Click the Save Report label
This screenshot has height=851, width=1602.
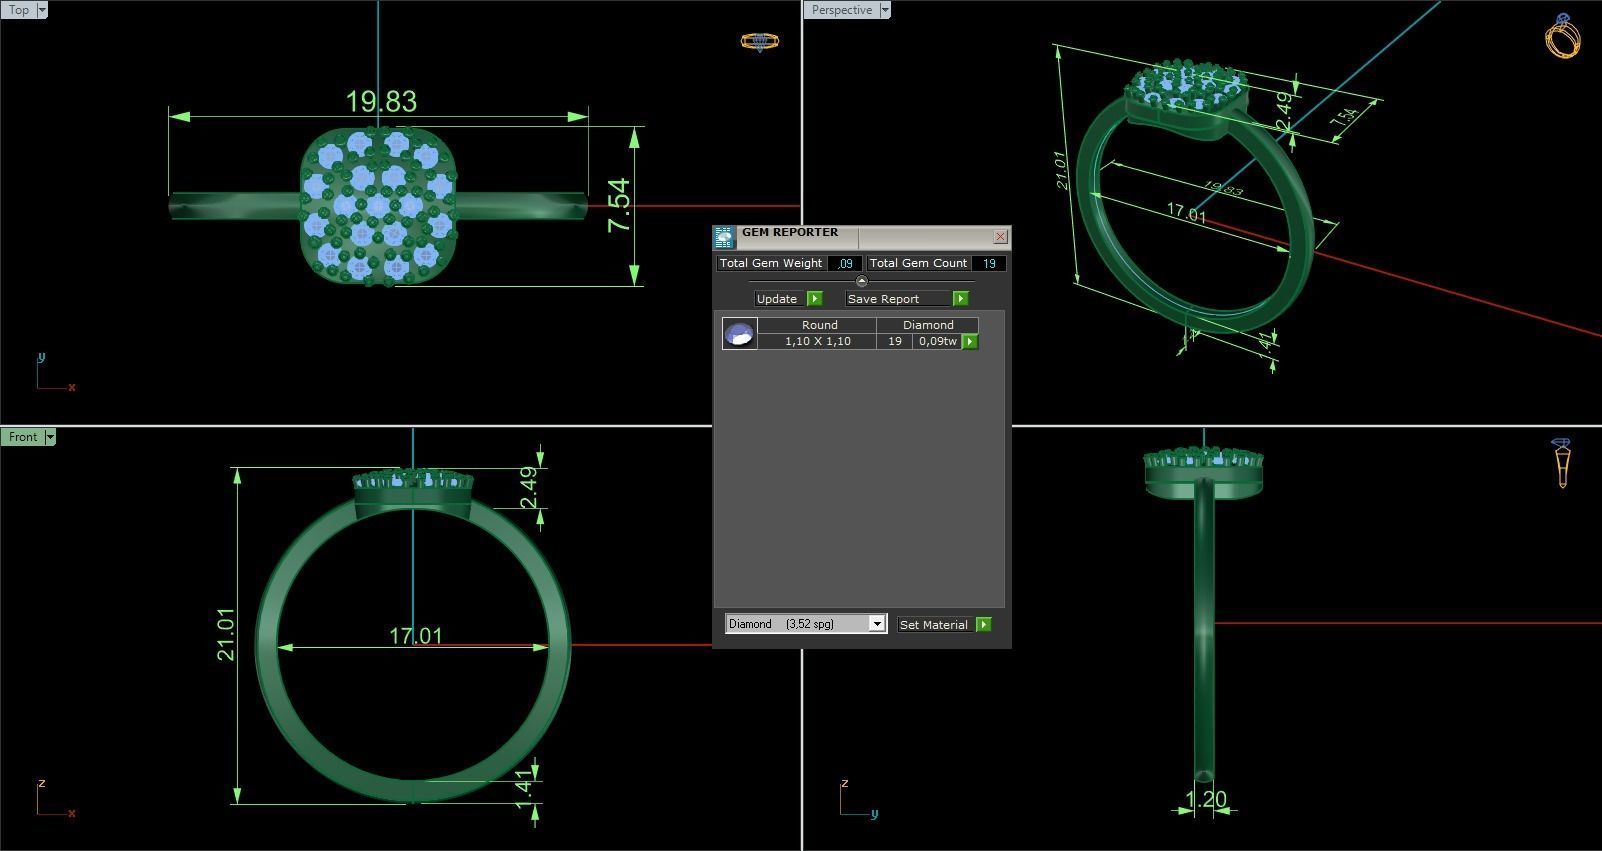tap(883, 299)
